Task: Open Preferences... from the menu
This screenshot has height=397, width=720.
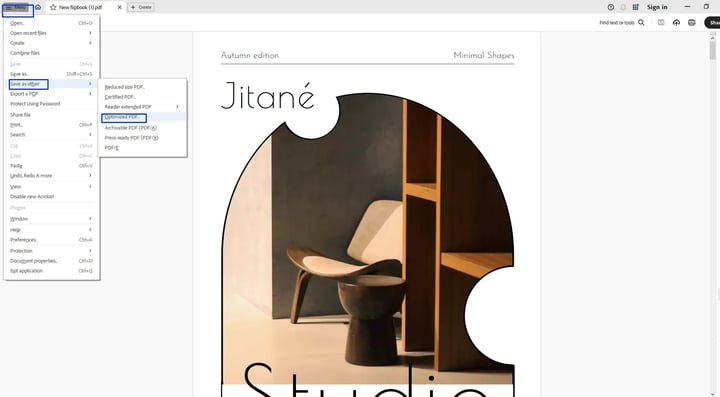Action: pos(51,240)
